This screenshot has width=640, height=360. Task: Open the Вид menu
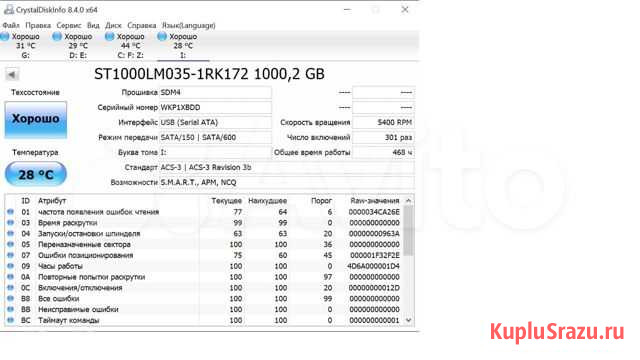[x=93, y=25]
